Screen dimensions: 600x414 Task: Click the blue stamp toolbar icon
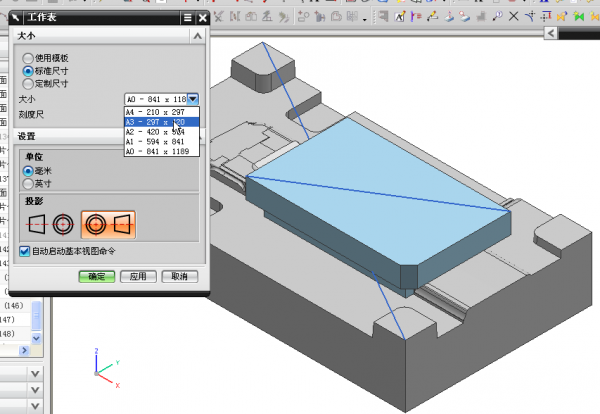pyautogui.click(x=449, y=16)
